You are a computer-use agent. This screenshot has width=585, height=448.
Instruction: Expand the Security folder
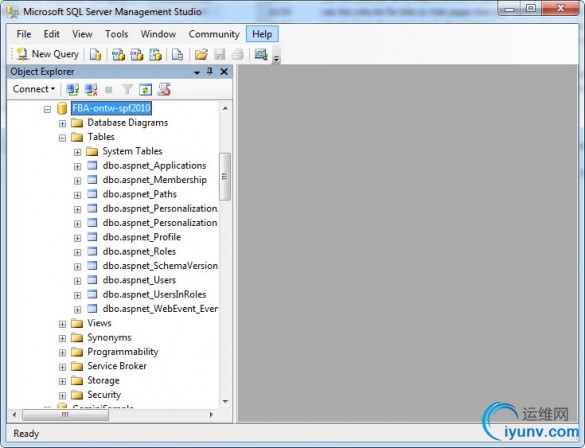click(x=62, y=396)
